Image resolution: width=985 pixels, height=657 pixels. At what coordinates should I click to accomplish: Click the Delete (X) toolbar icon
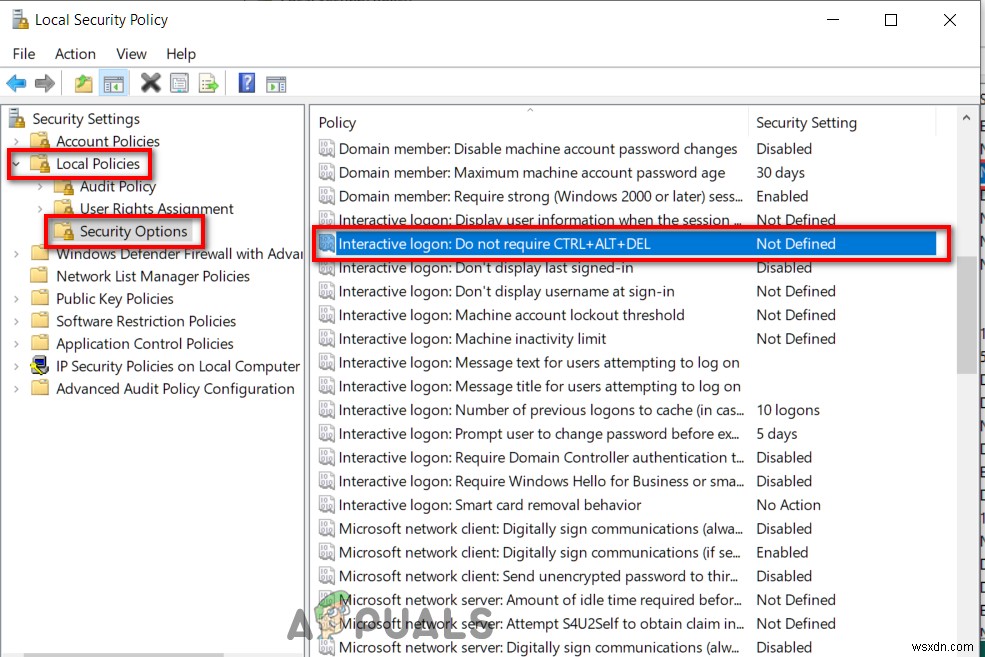150,83
